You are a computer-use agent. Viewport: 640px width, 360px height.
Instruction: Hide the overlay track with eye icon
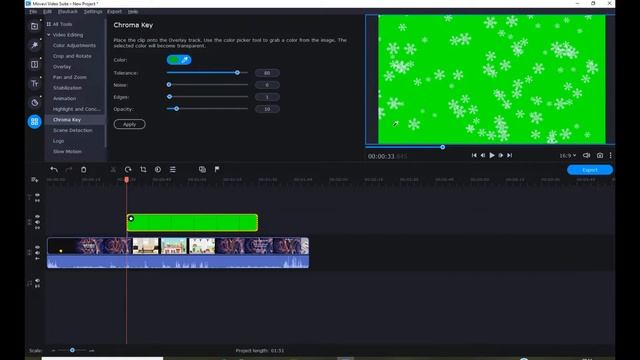coord(38,217)
